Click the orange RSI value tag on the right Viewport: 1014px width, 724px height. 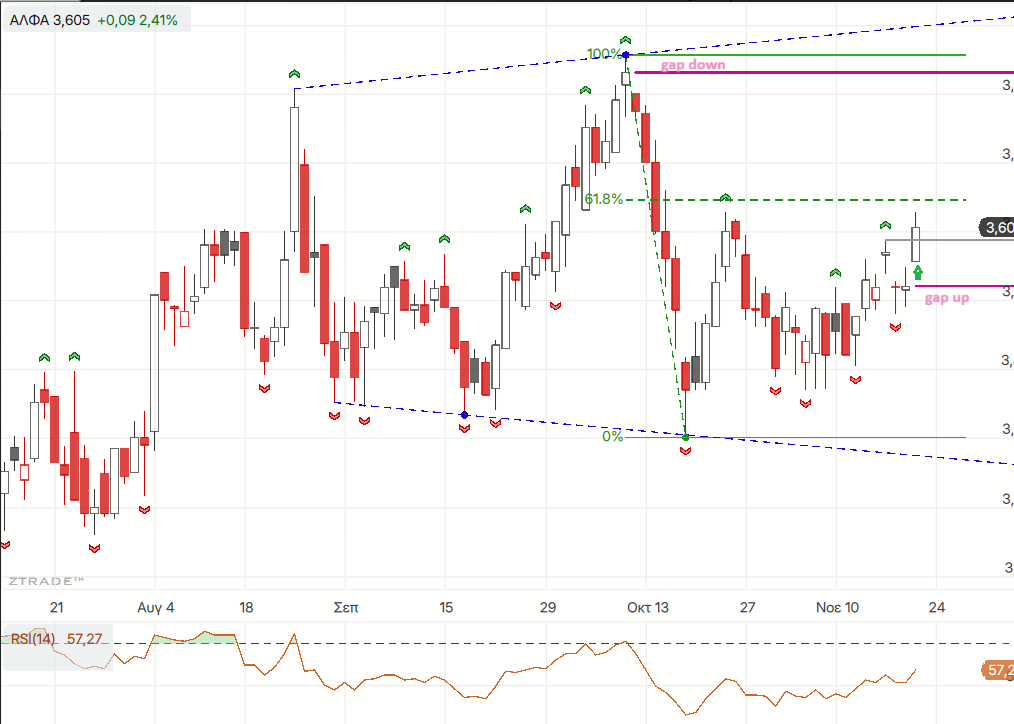[x=996, y=670]
